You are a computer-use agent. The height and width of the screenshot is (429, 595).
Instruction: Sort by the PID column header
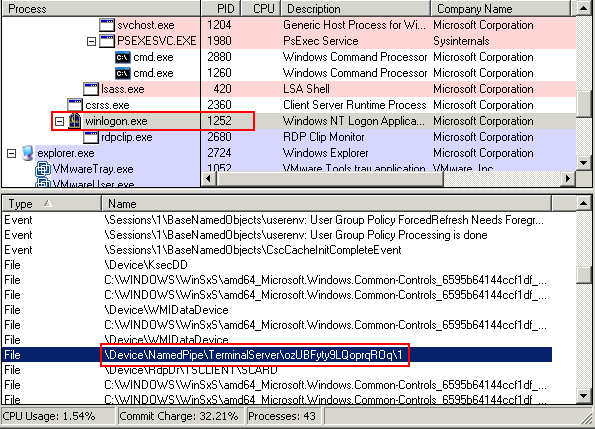tap(221, 8)
